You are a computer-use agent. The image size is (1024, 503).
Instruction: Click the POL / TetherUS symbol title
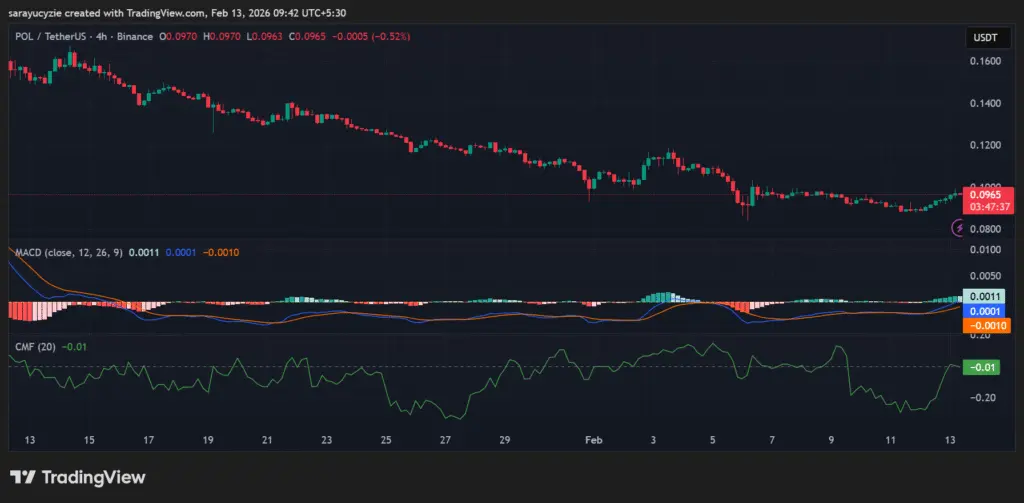coord(53,36)
